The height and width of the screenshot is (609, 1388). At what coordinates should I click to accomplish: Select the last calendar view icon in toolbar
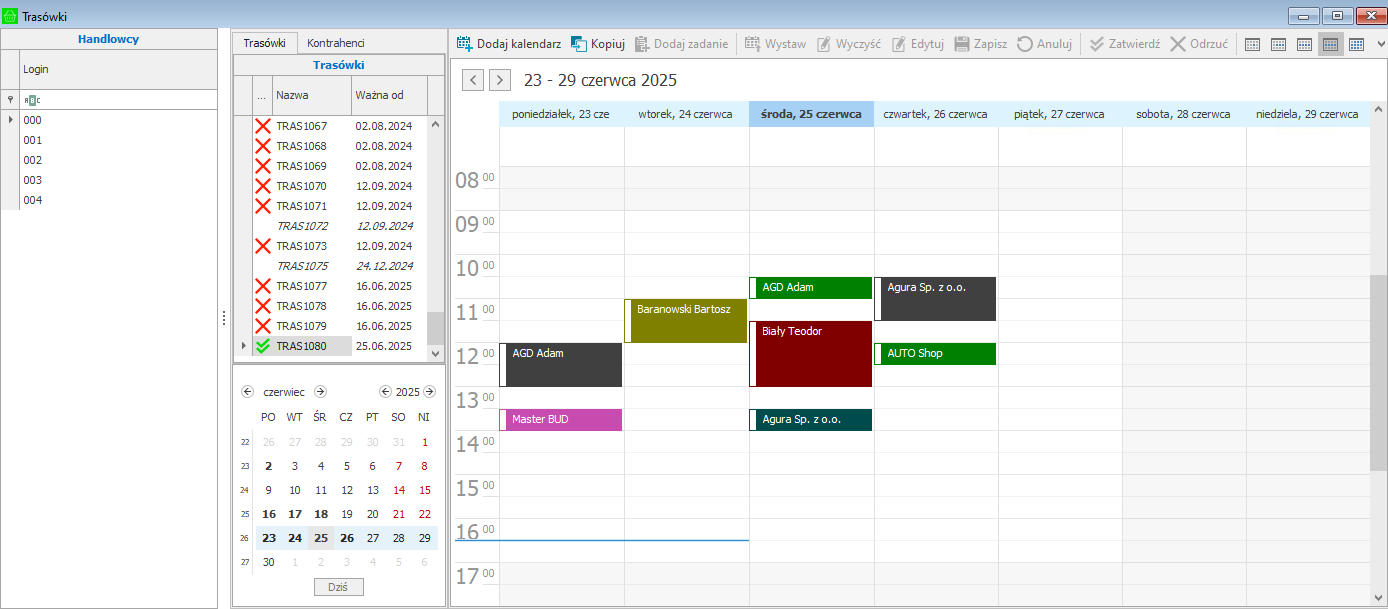[x=1356, y=44]
